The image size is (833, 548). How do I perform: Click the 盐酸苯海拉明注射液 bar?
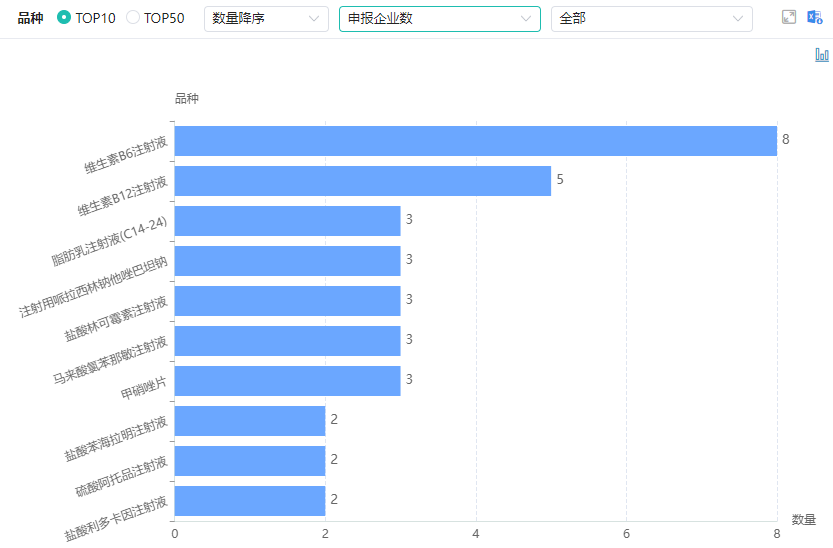click(250, 421)
